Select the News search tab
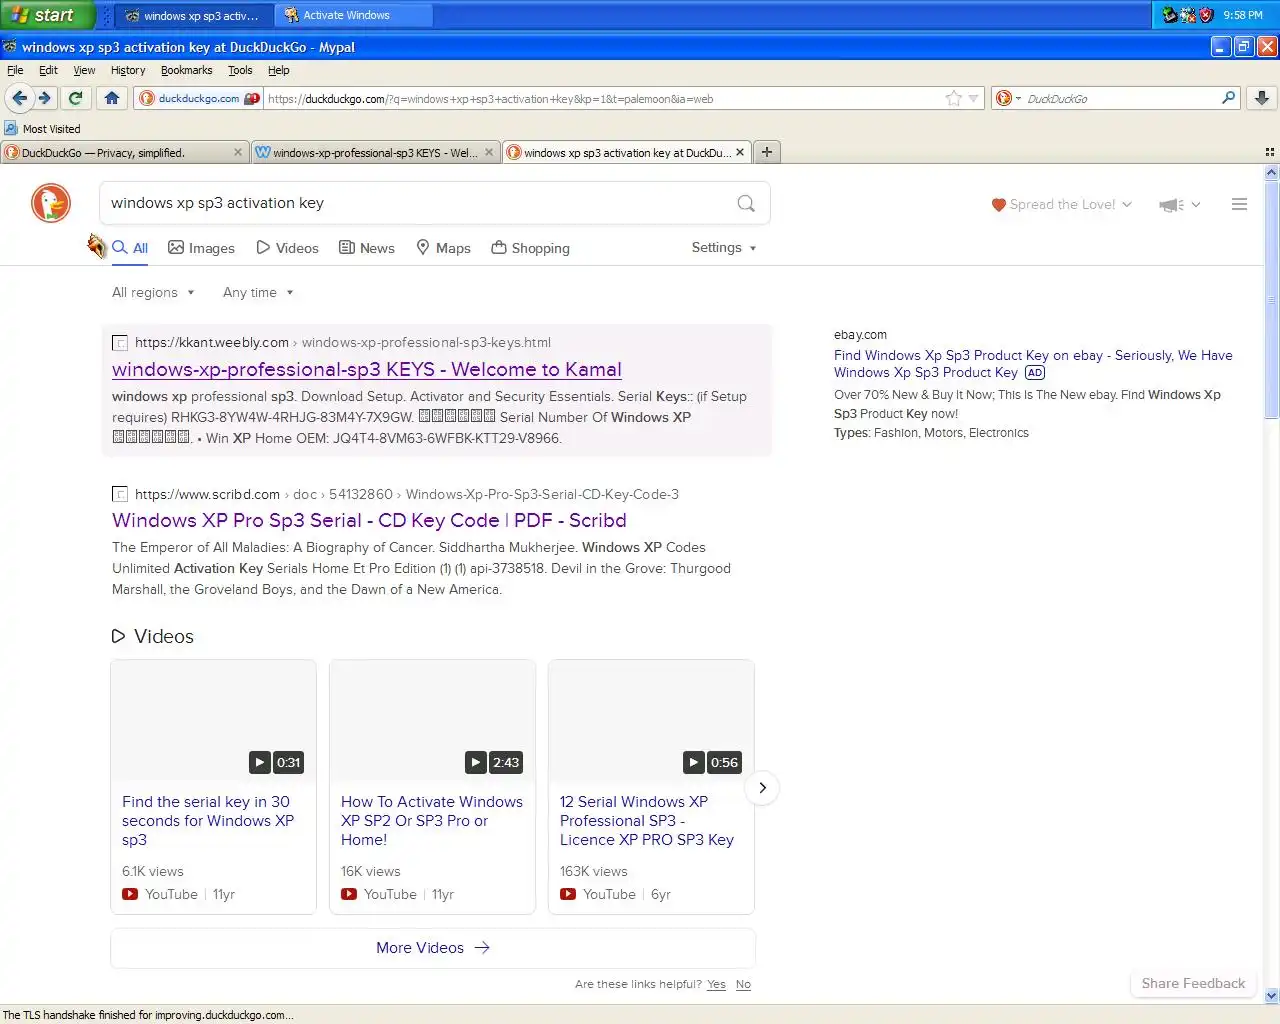 click(x=367, y=248)
